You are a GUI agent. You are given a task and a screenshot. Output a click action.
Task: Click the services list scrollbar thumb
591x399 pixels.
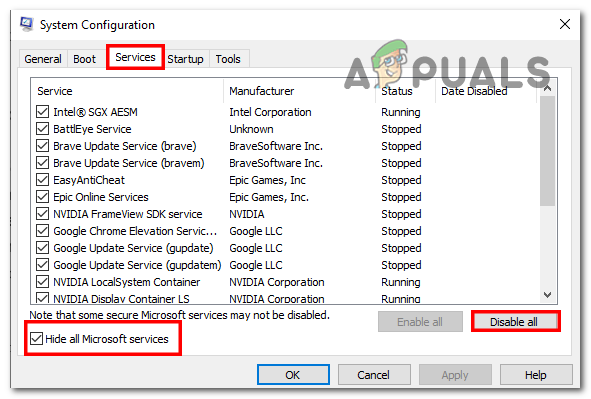pyautogui.click(x=548, y=151)
